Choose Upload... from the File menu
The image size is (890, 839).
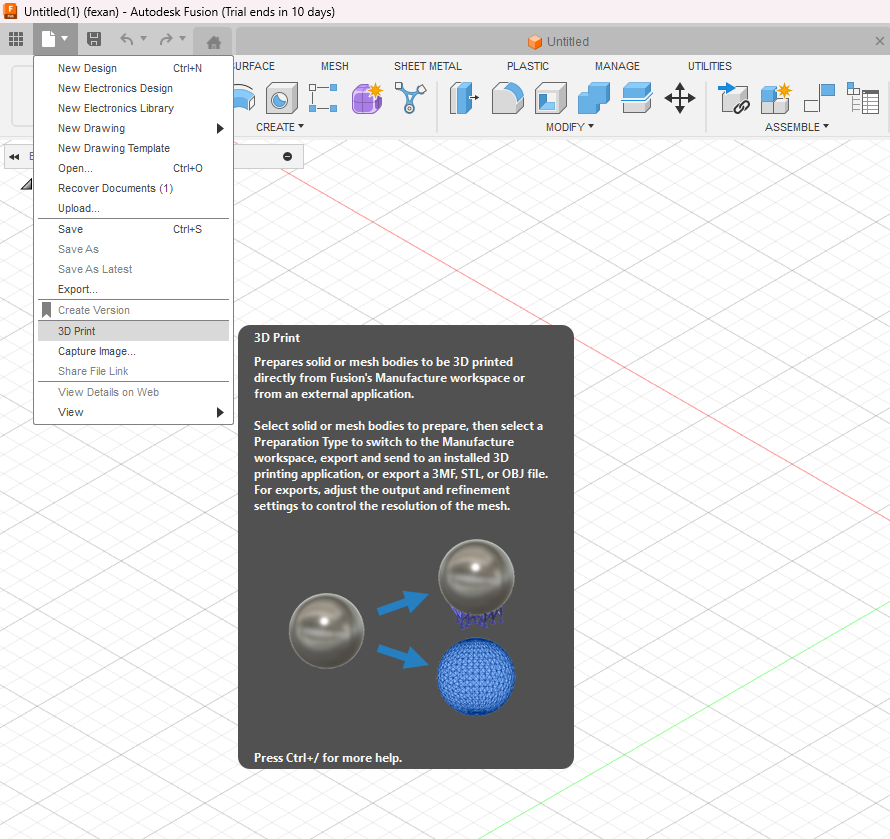(133, 208)
